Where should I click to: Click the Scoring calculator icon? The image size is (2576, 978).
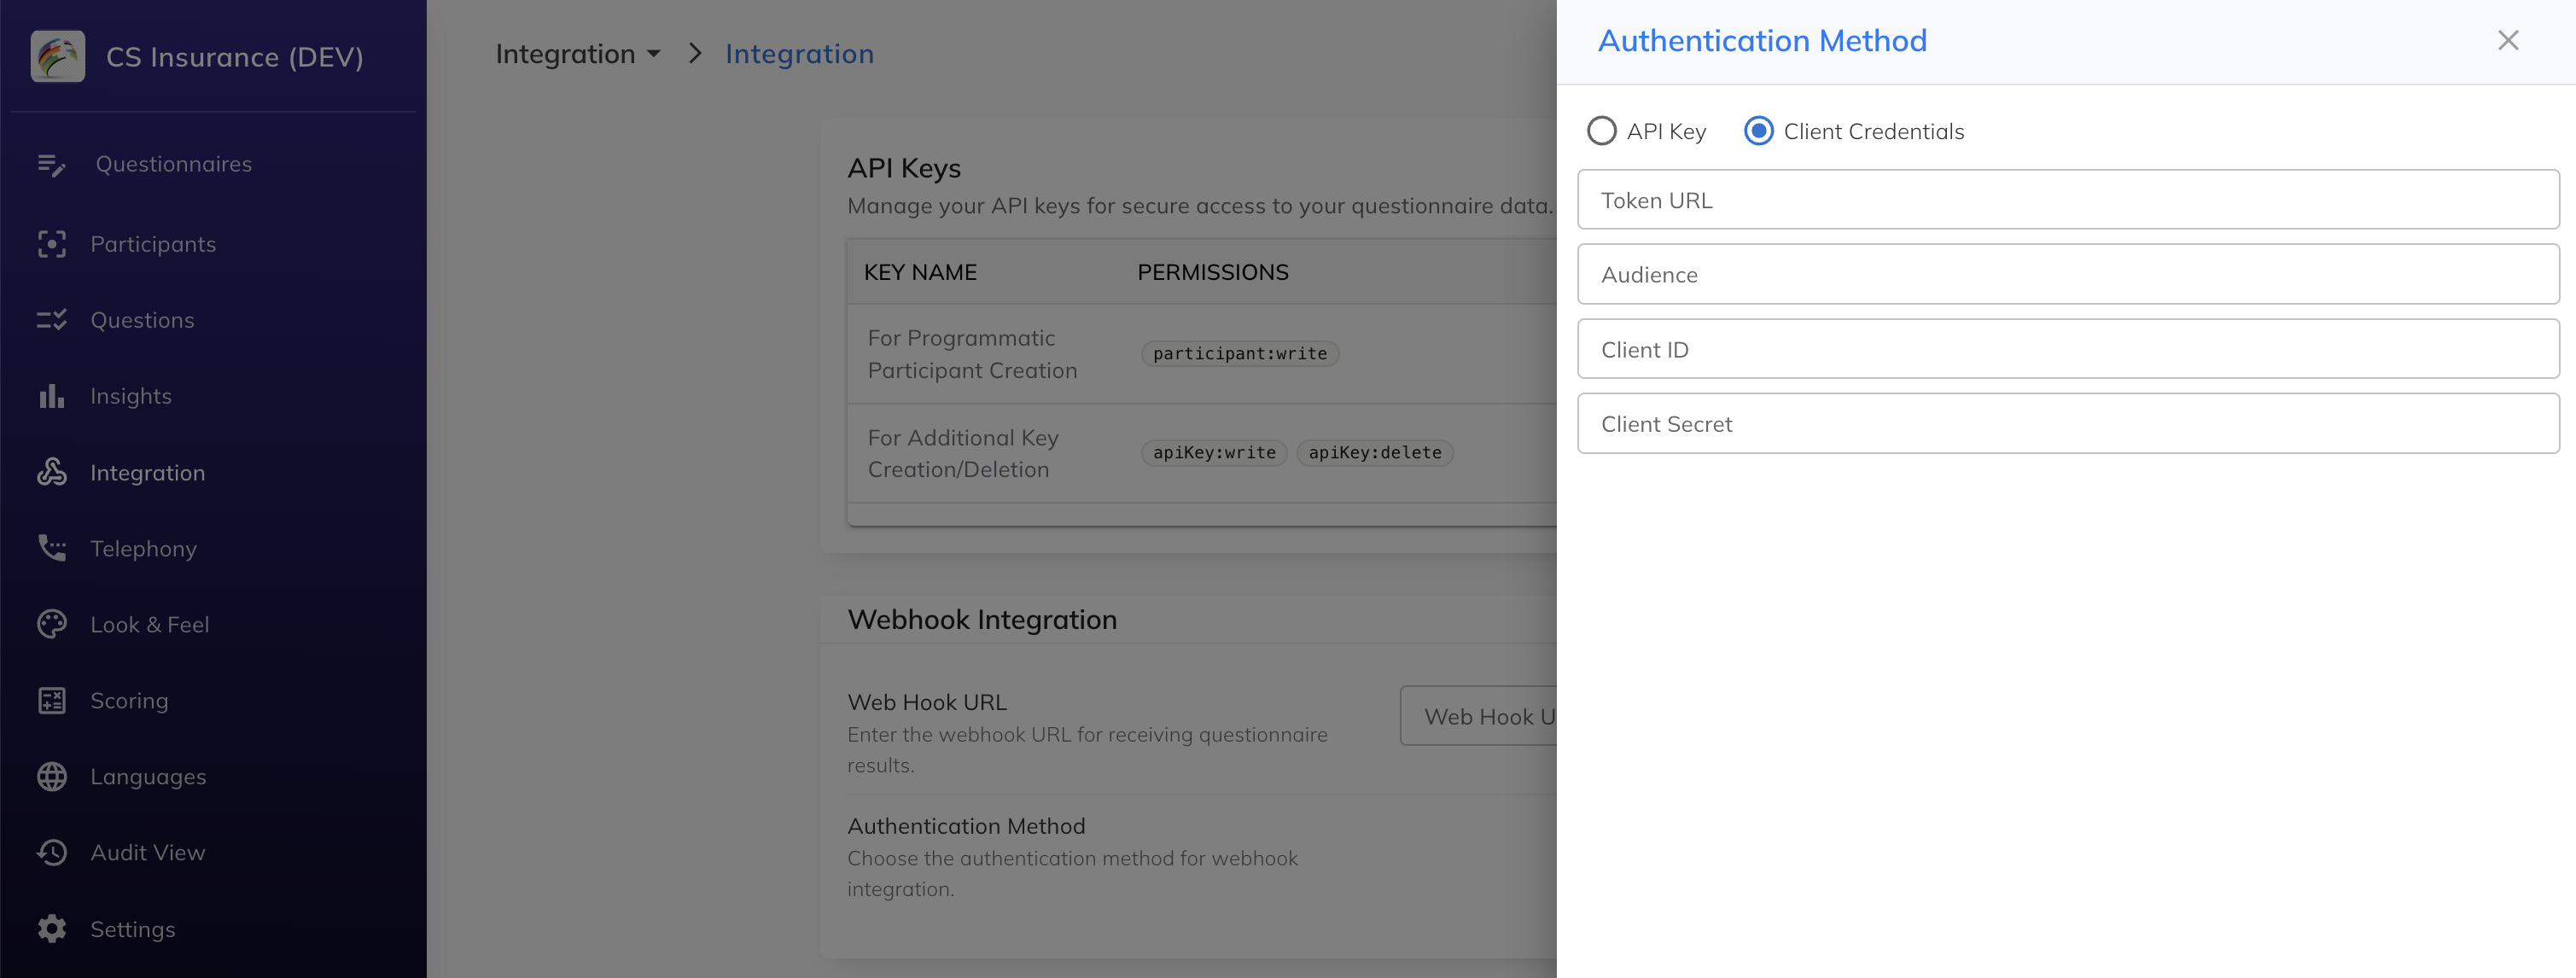51,700
